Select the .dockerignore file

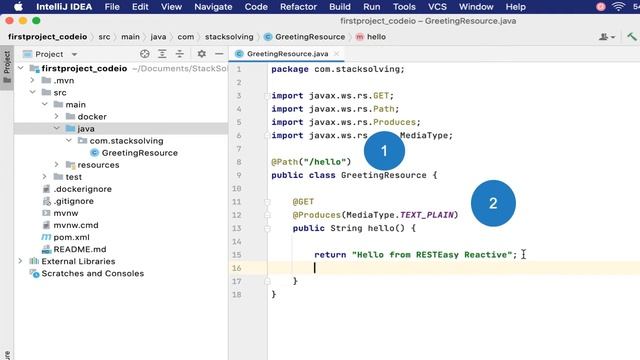click(x=82, y=189)
